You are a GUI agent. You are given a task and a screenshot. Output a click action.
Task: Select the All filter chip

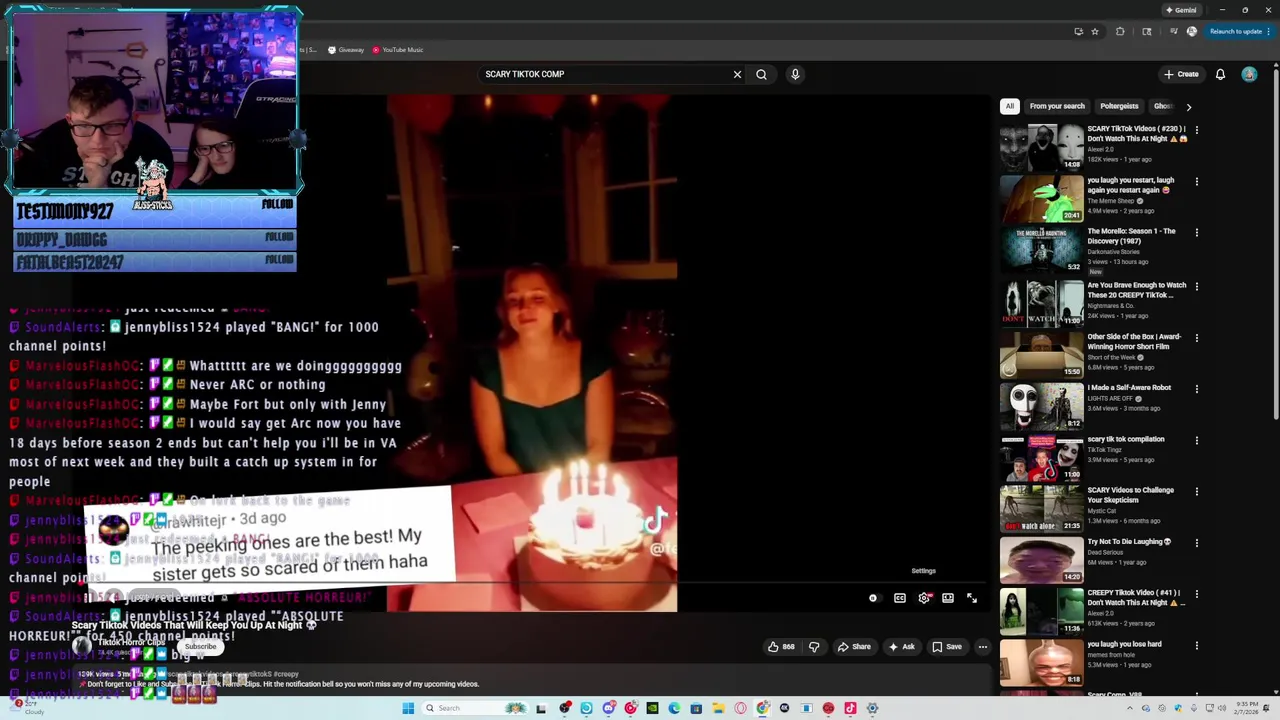[1010, 106]
